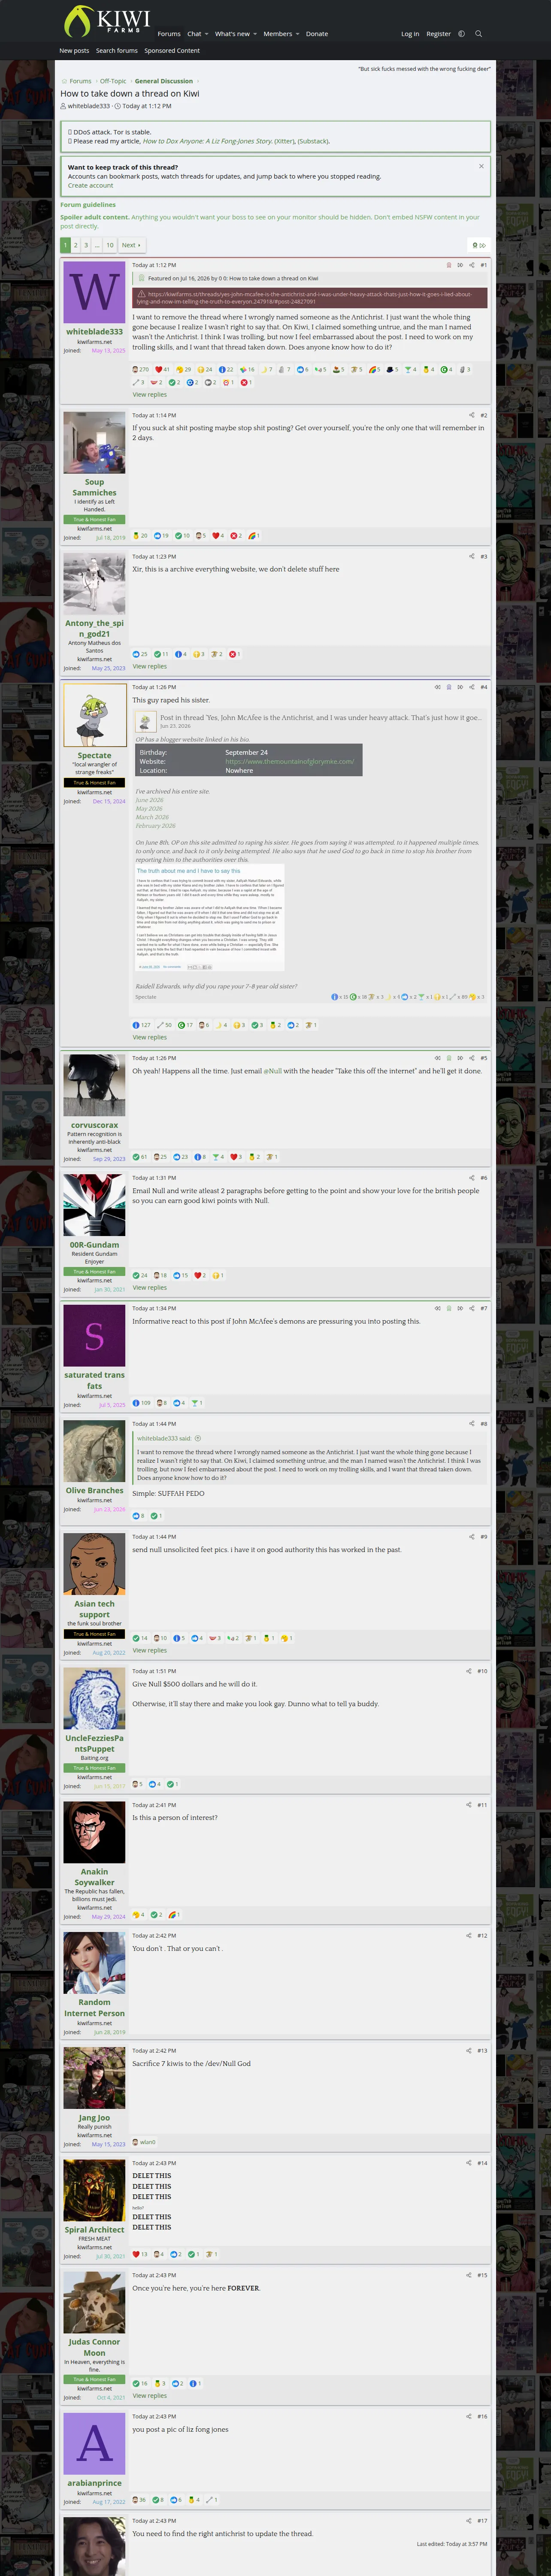Click the share icon on post #3
Image resolution: width=551 pixels, height=2576 pixels.
pyautogui.click(x=471, y=556)
